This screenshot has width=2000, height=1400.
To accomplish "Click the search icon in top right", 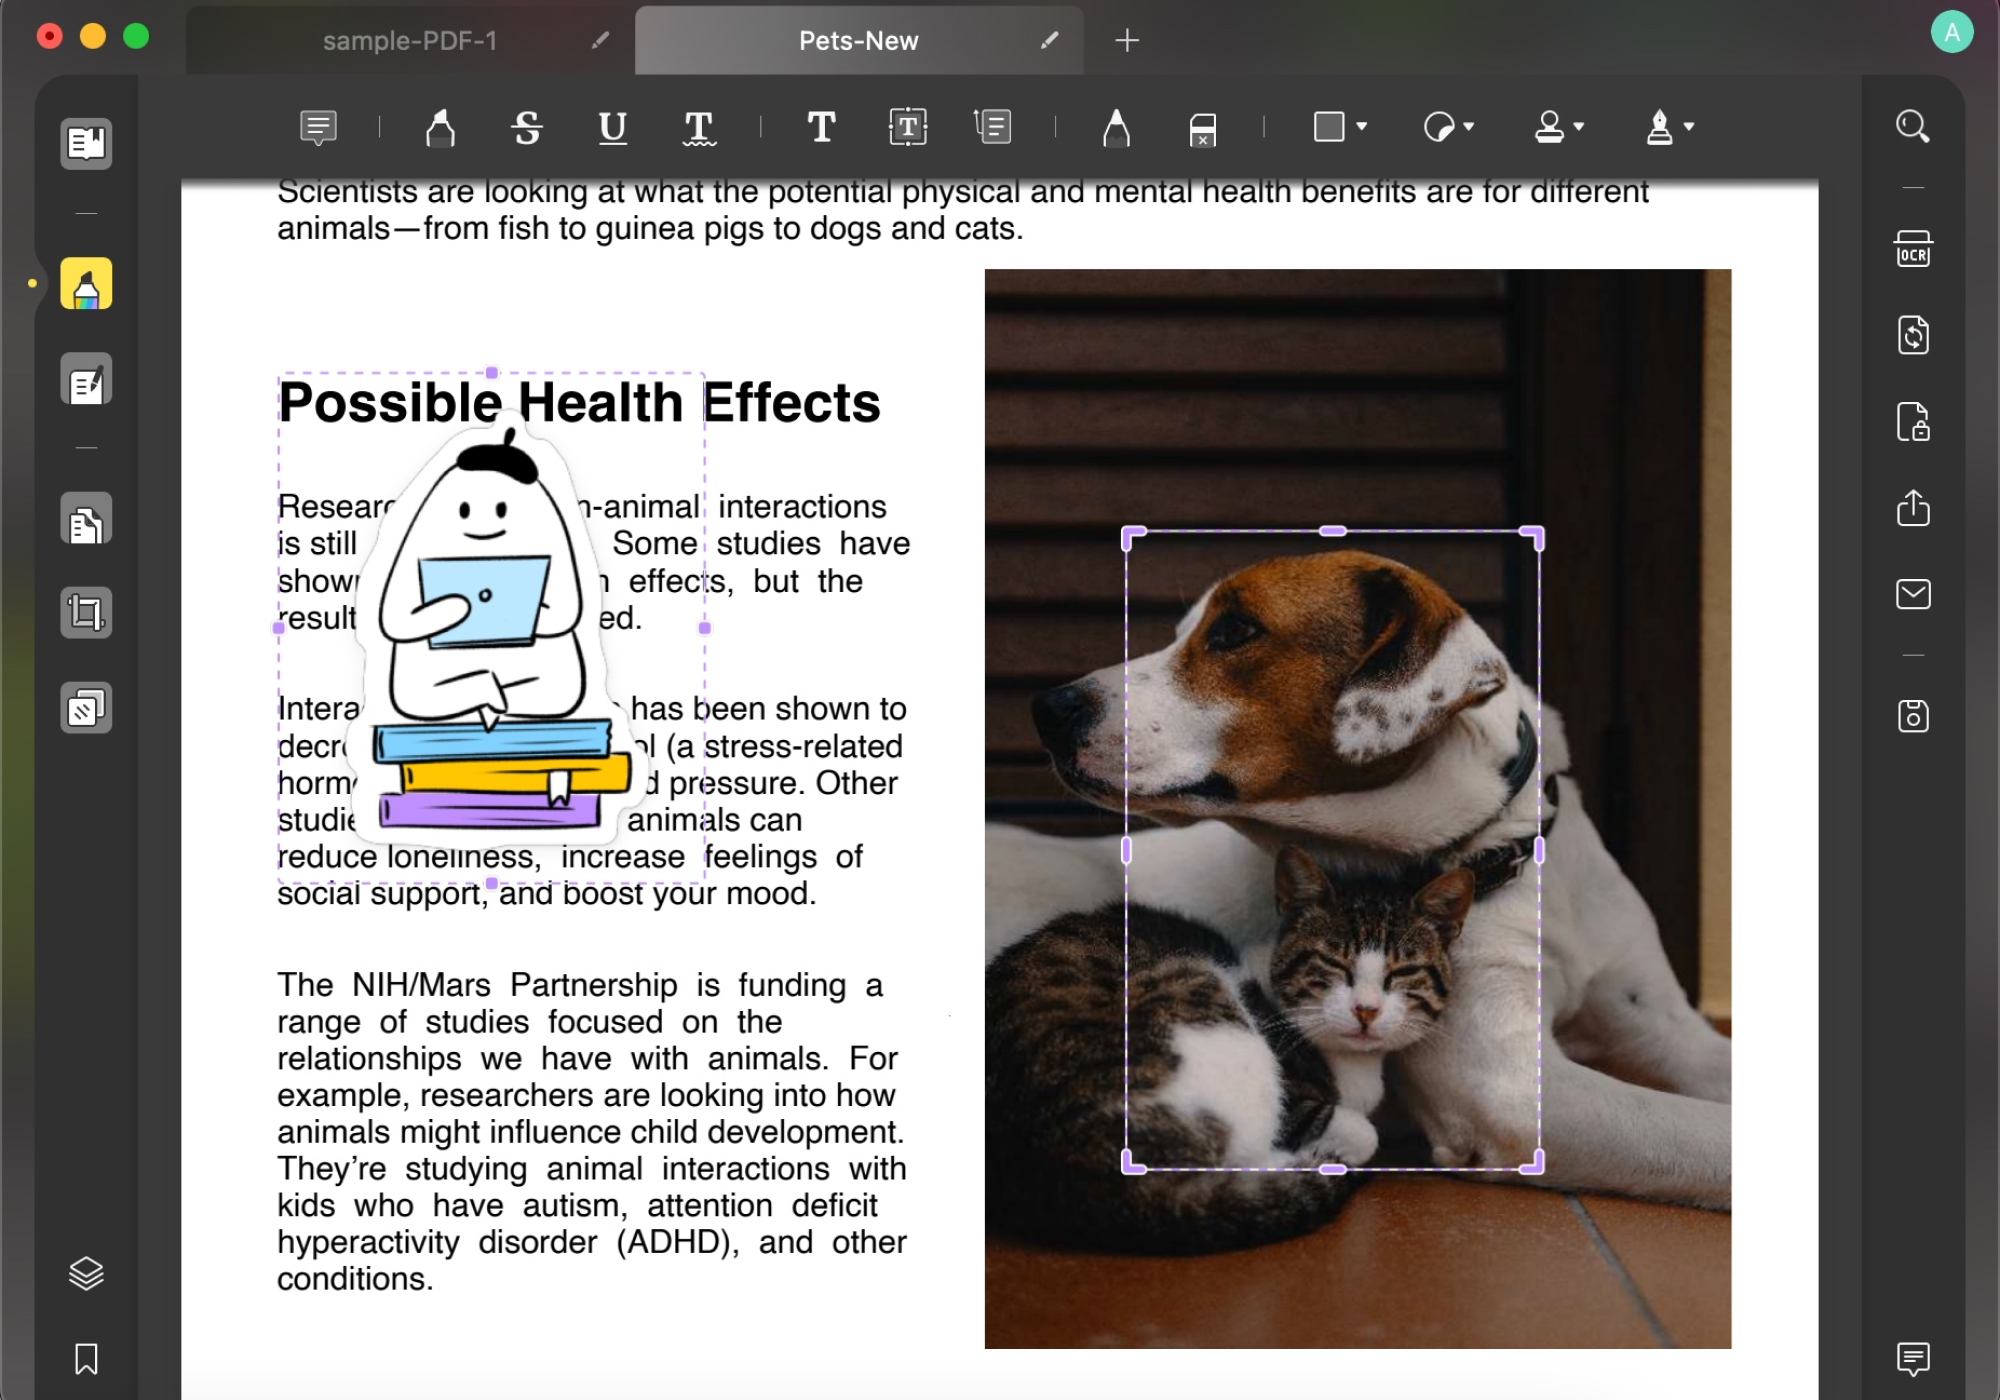I will (x=1912, y=128).
